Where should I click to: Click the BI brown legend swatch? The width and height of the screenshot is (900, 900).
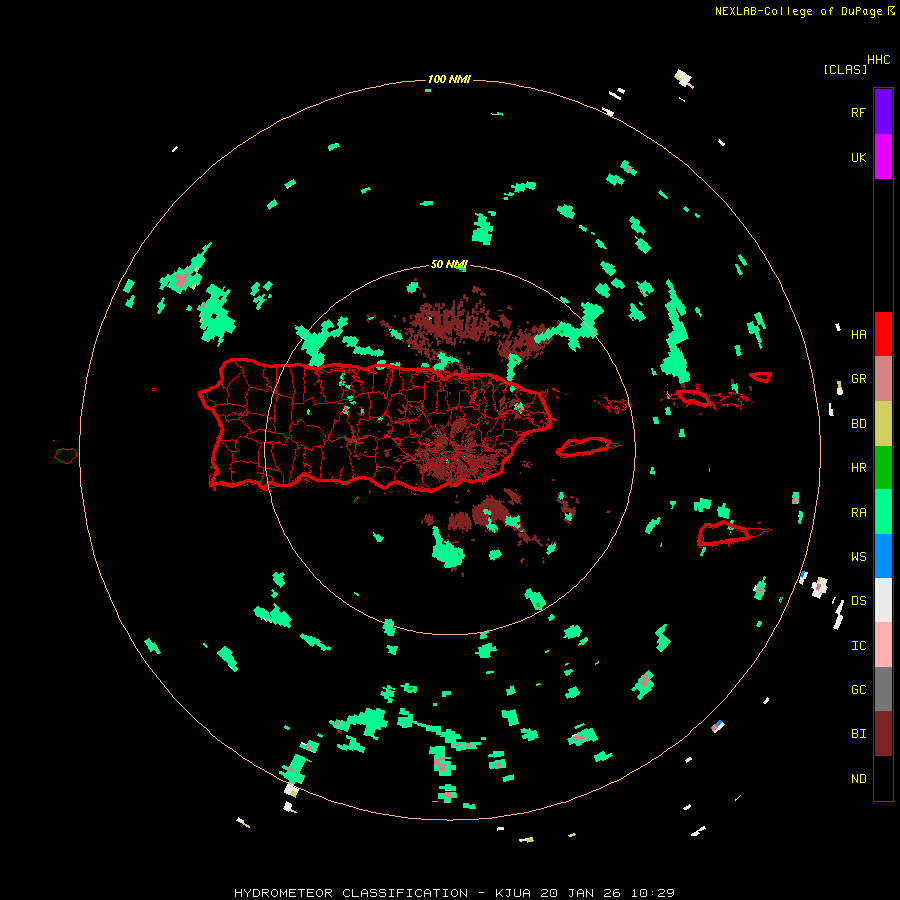pos(883,734)
